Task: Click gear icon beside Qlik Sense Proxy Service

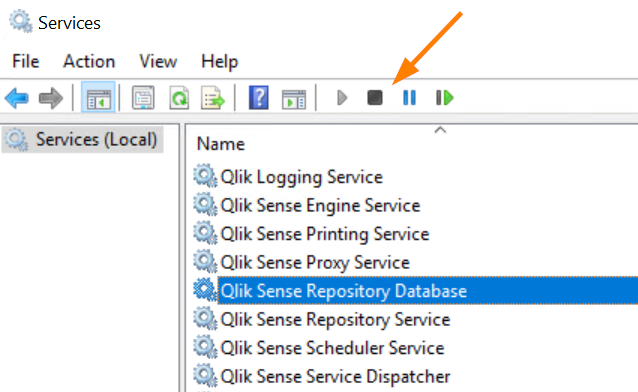Action: click(x=205, y=261)
